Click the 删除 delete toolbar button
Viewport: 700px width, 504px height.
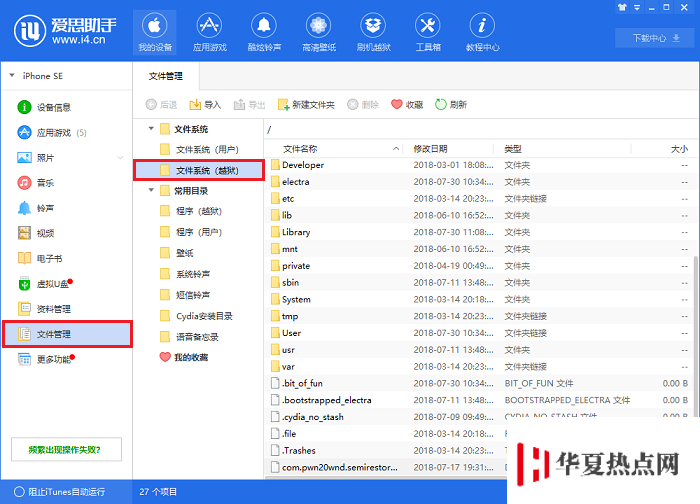pos(362,104)
